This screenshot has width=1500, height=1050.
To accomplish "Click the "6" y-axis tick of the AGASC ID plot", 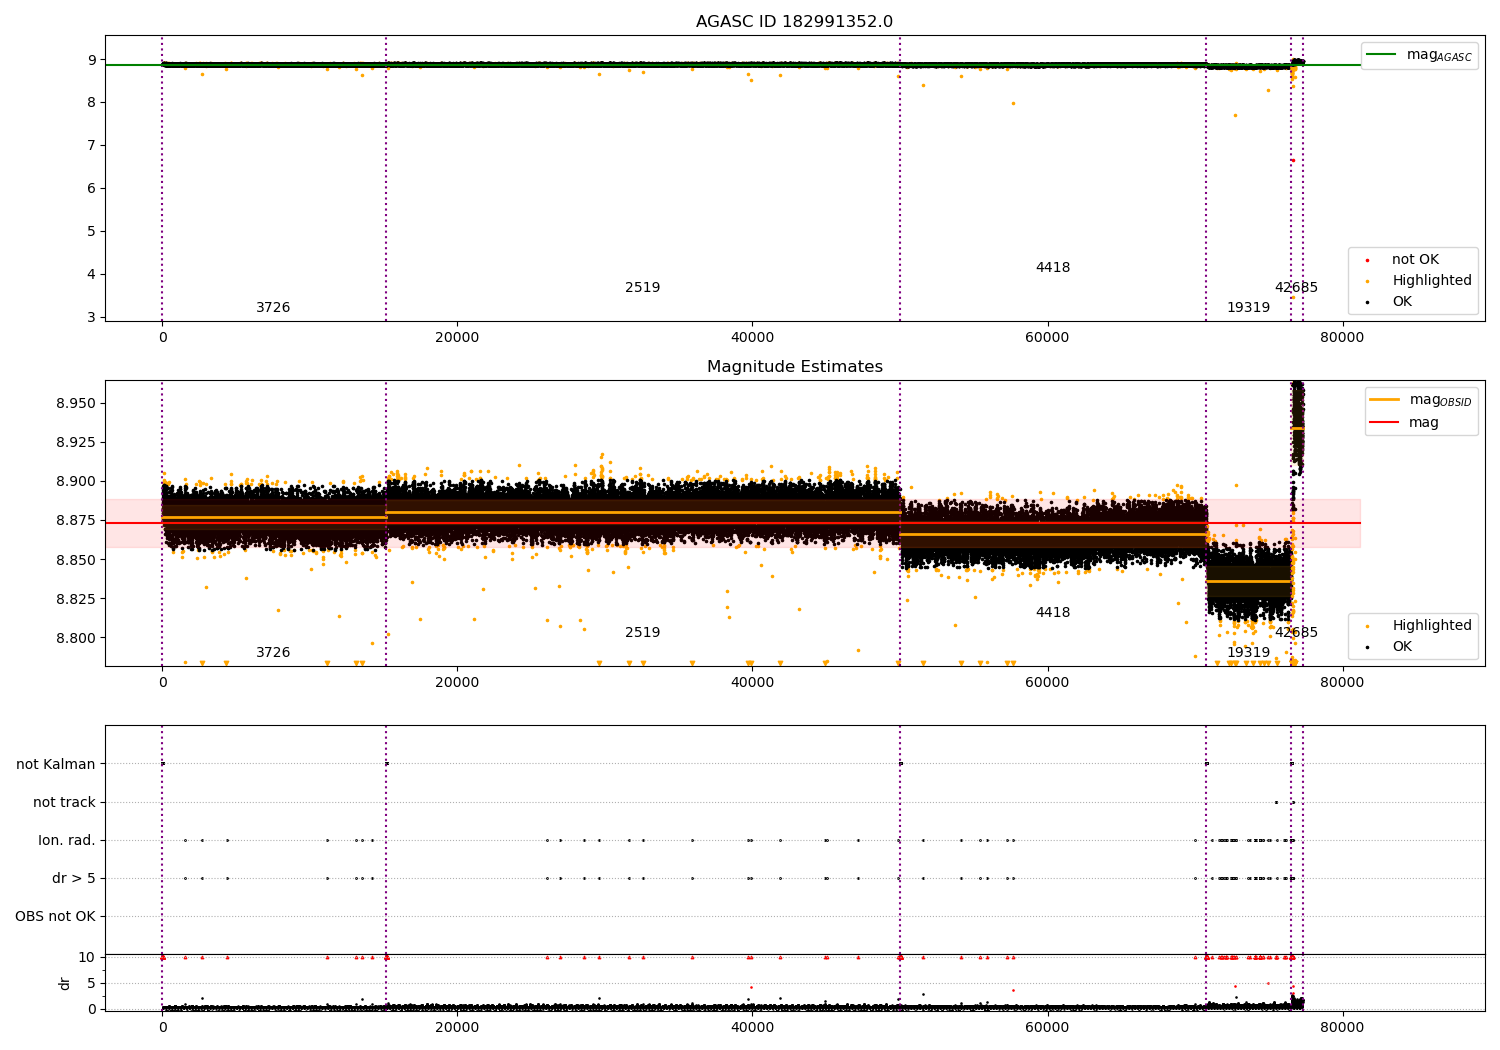I will 92,188.
